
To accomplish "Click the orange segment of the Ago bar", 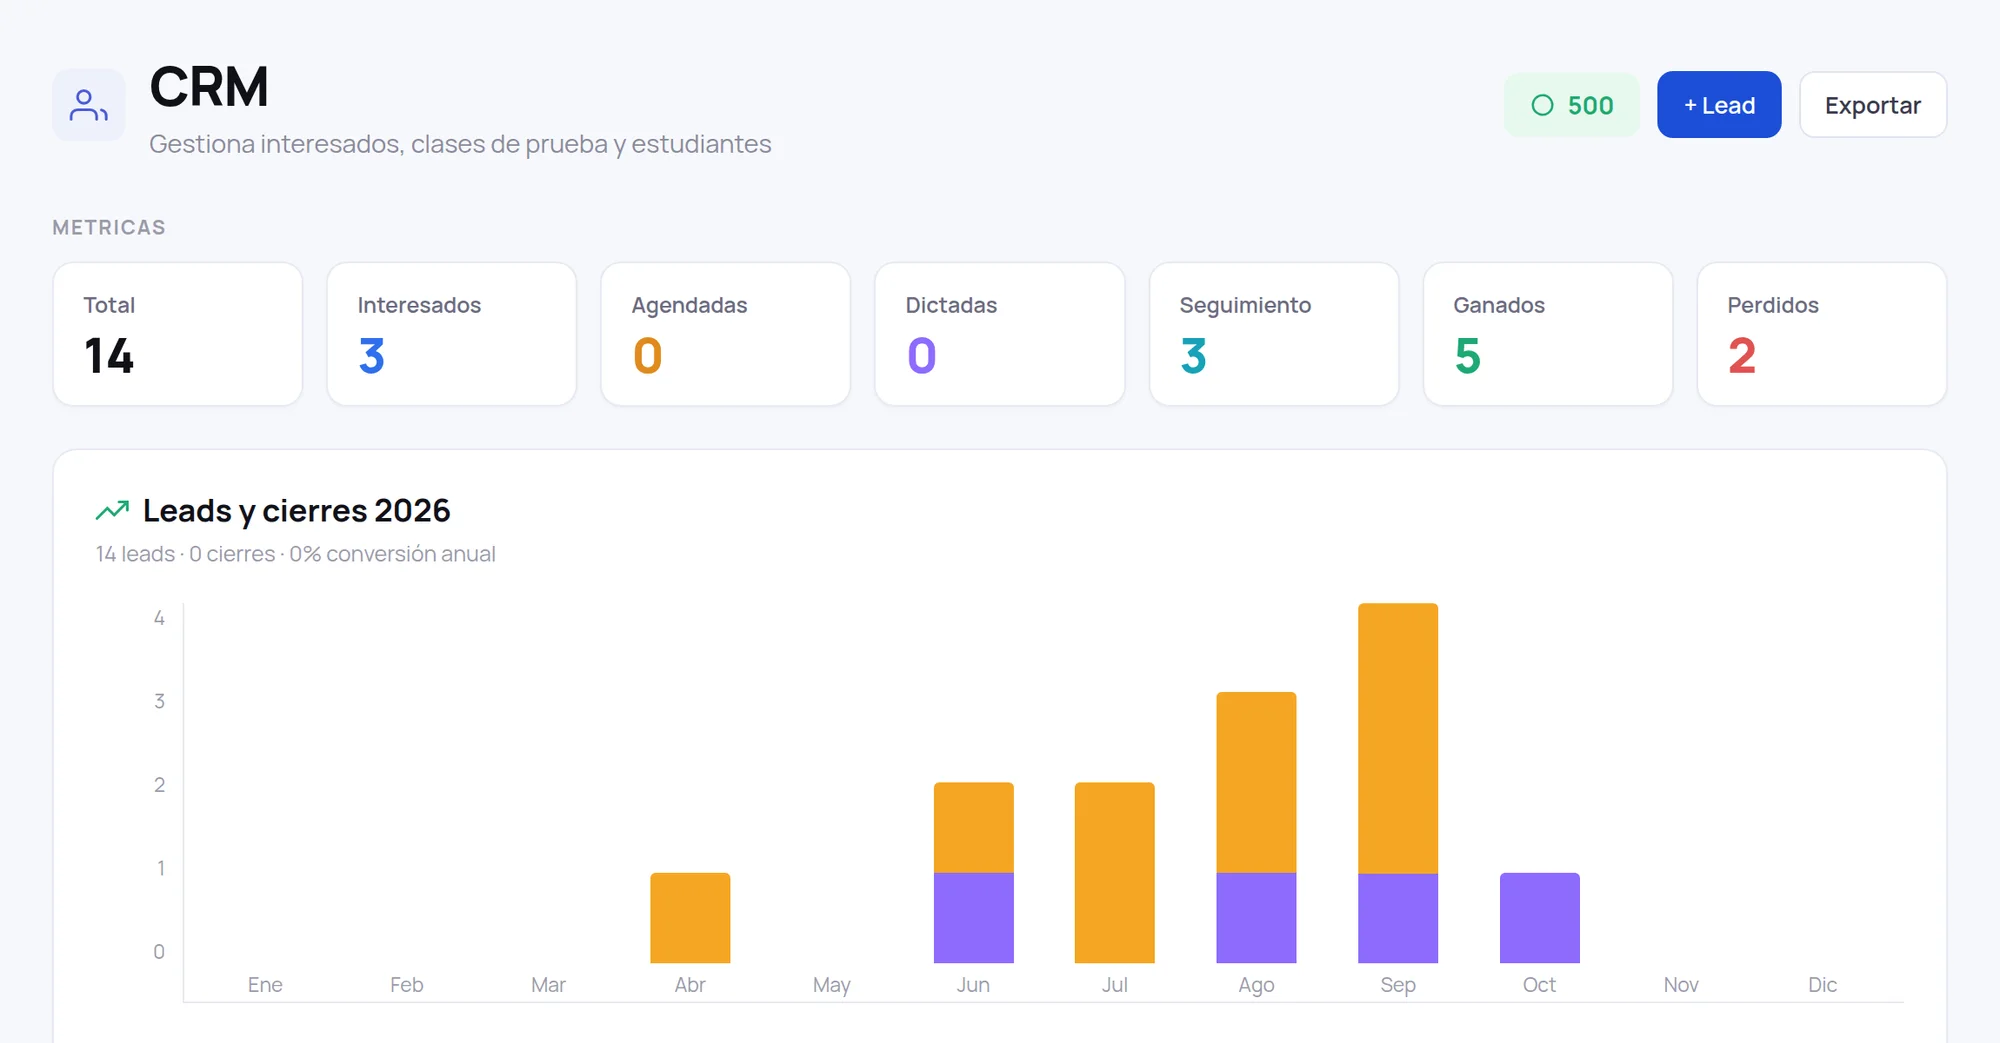I will coord(1256,782).
